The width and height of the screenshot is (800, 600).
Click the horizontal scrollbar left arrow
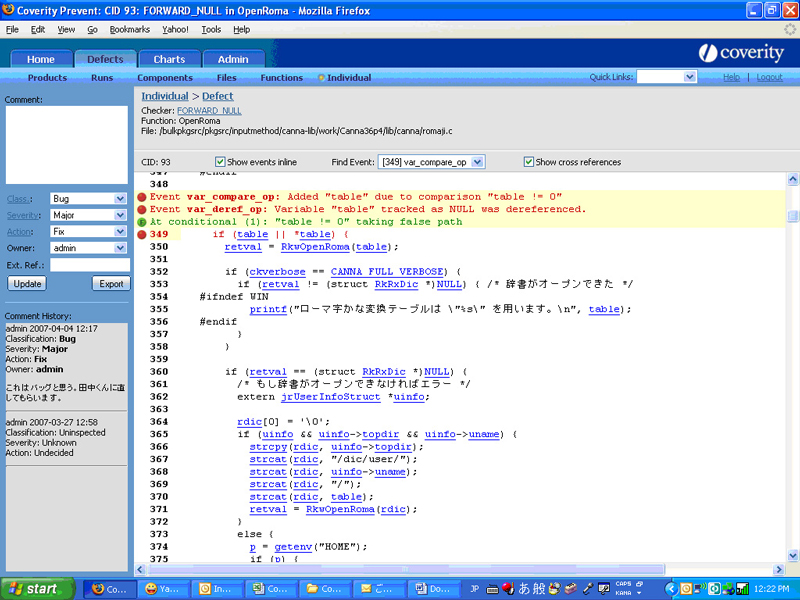[x=141, y=569]
